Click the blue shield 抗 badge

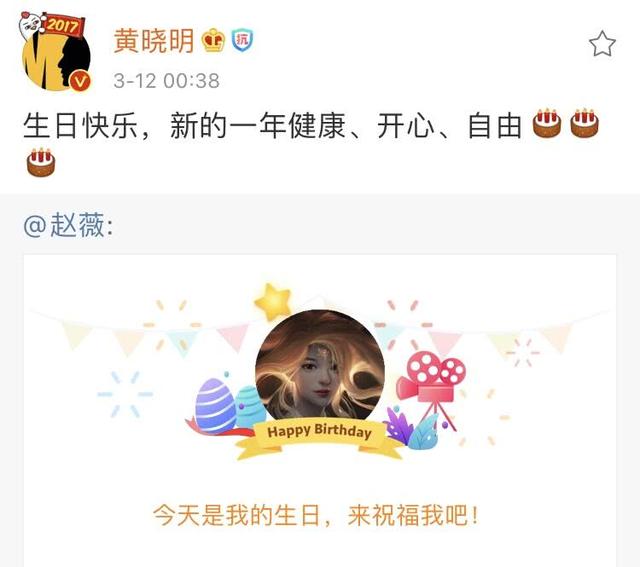(x=242, y=40)
